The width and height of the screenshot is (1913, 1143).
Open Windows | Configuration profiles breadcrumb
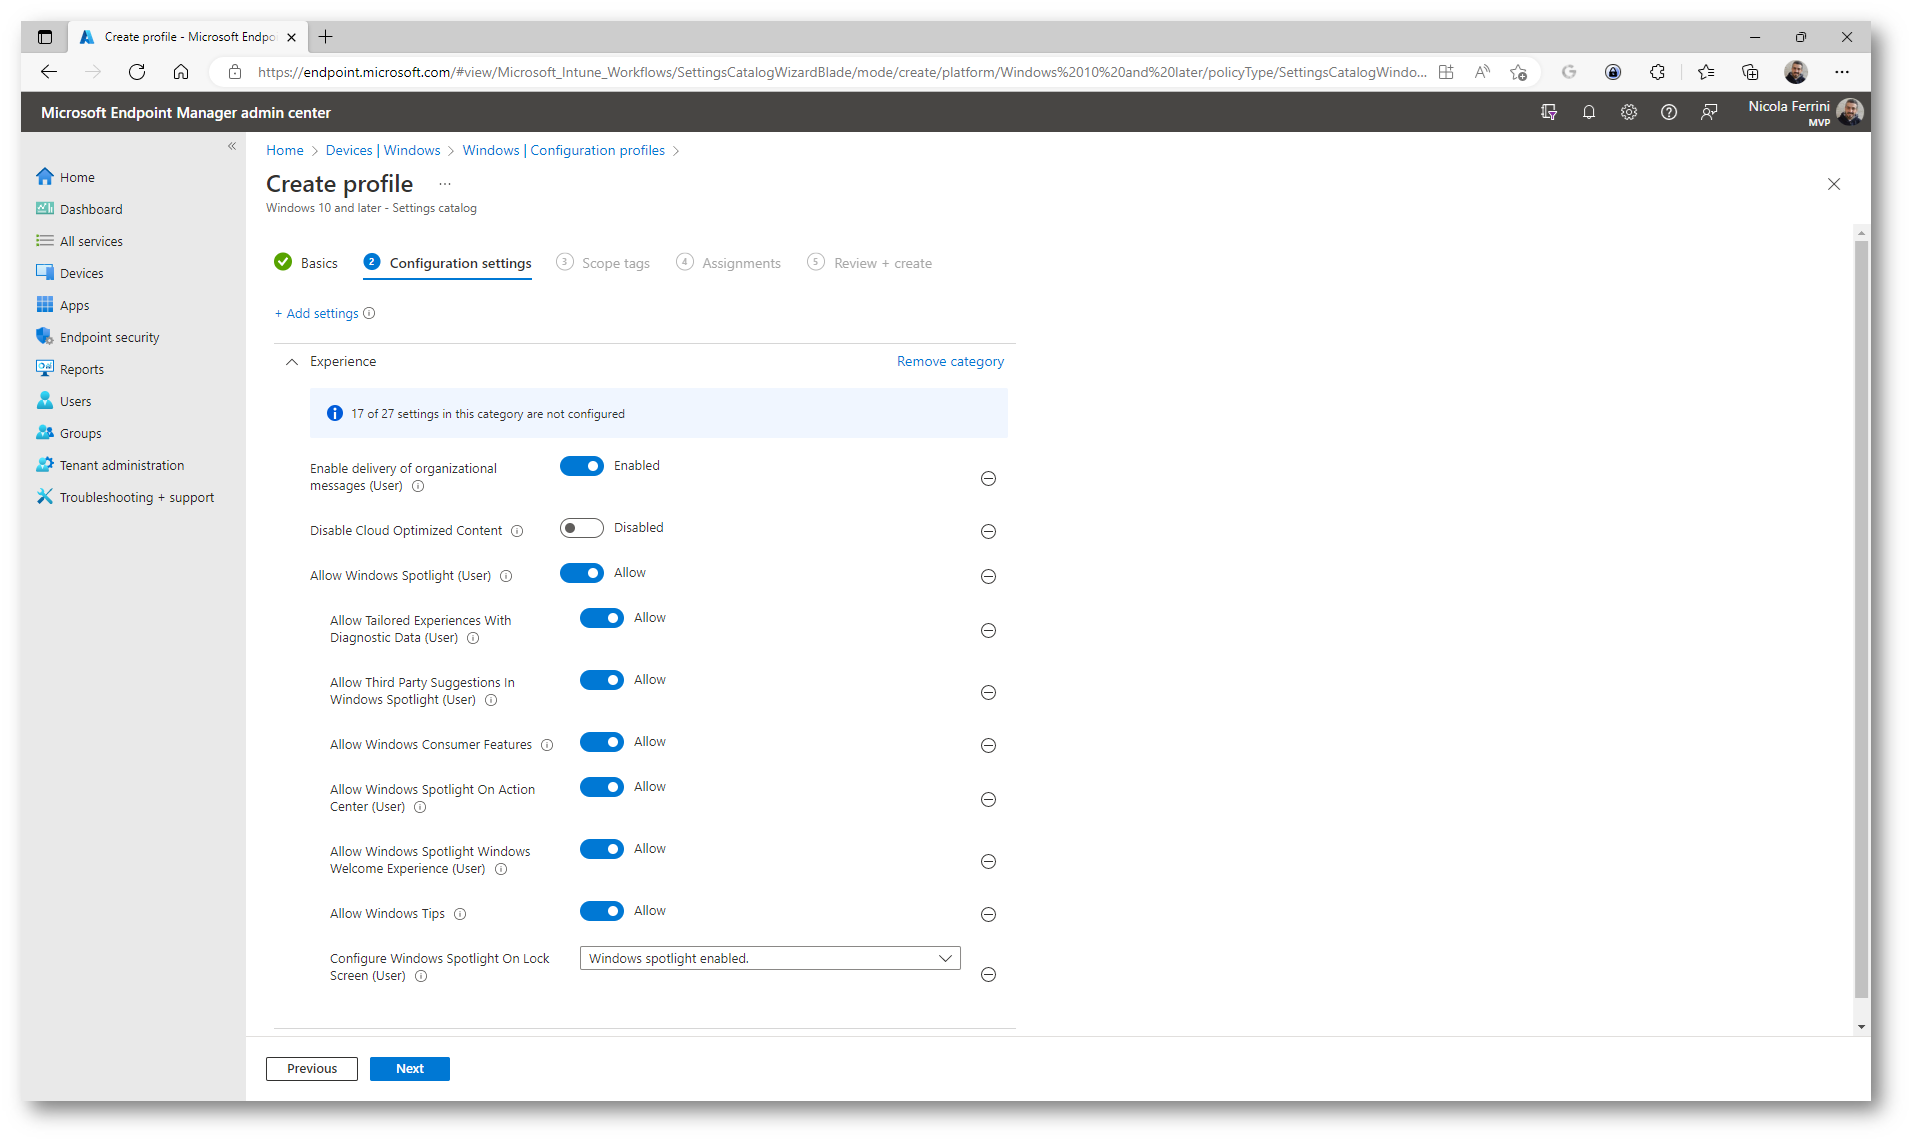click(x=563, y=150)
